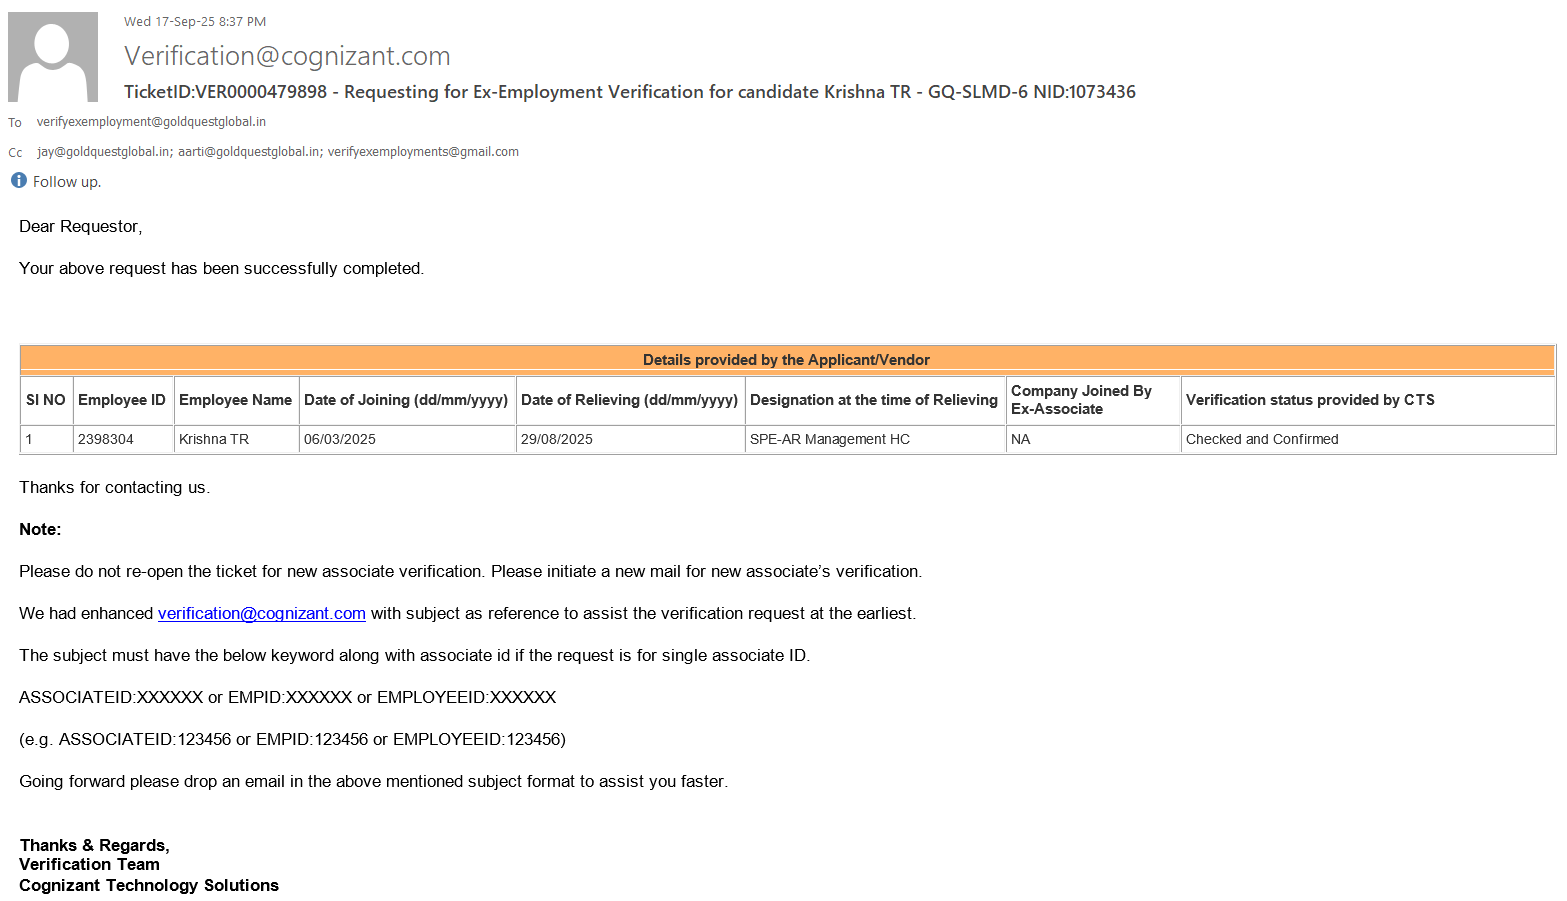The image size is (1567, 901).
Task: Click the Cognizant Technology Solutions signature line
Action: pyautogui.click(x=149, y=886)
